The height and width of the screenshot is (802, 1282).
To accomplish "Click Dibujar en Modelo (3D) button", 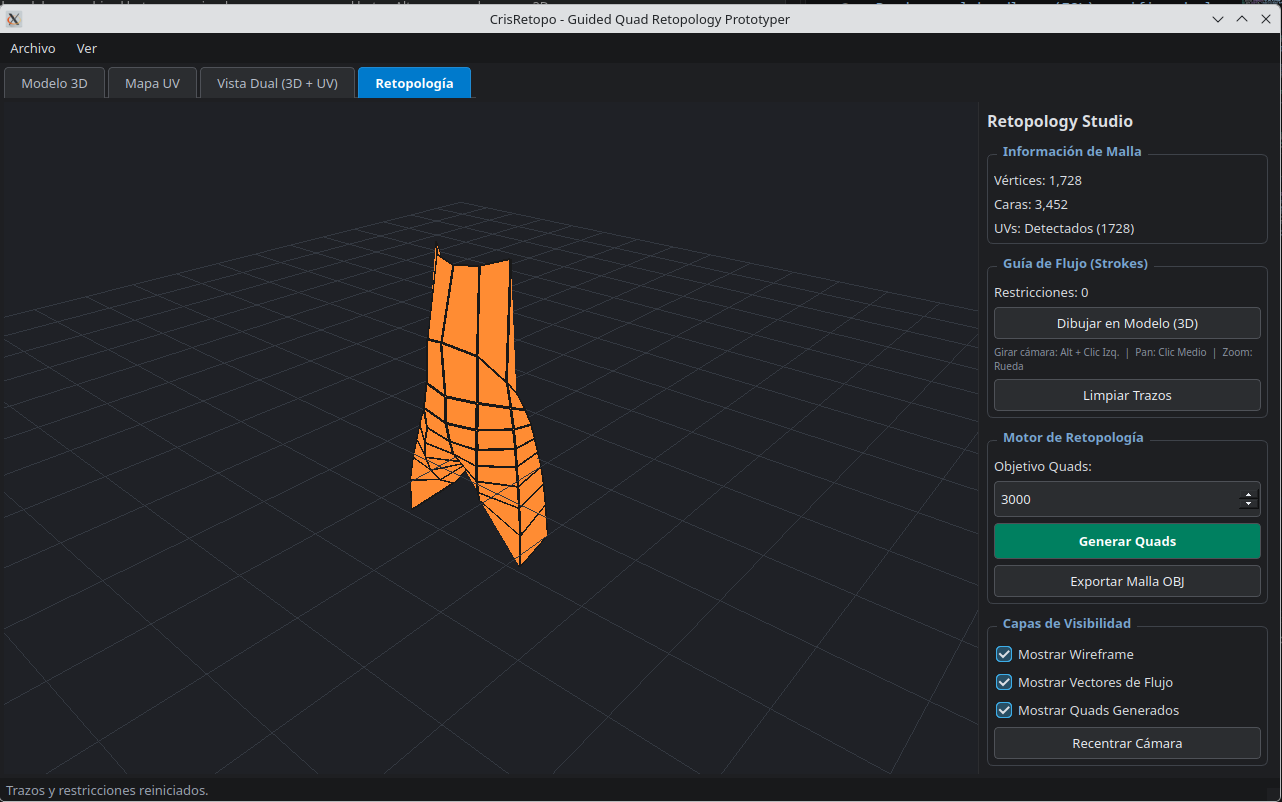I will (1127, 323).
